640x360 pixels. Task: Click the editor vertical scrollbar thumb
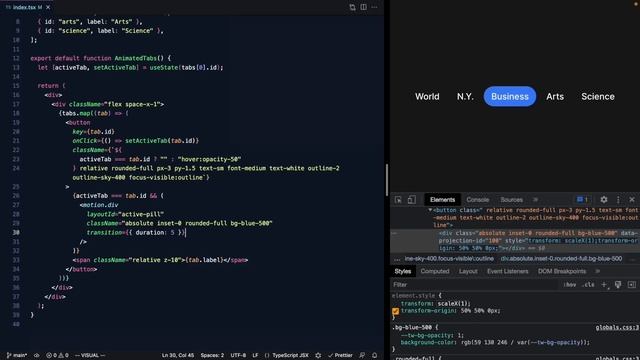pos(386,180)
